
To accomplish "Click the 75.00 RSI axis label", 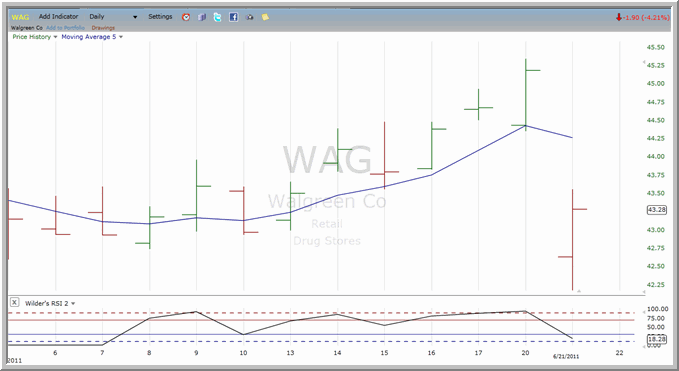I will pyautogui.click(x=656, y=319).
